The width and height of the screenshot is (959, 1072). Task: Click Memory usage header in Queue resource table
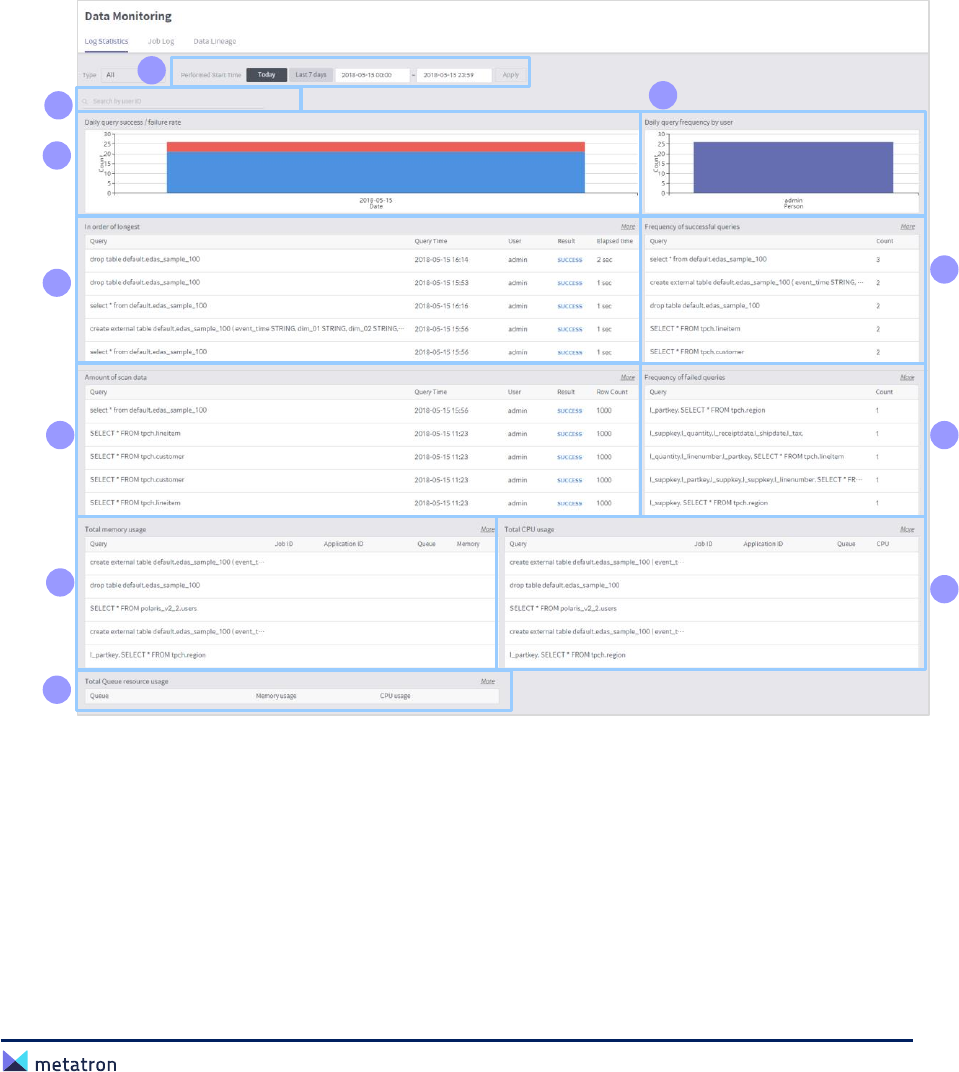point(276,696)
